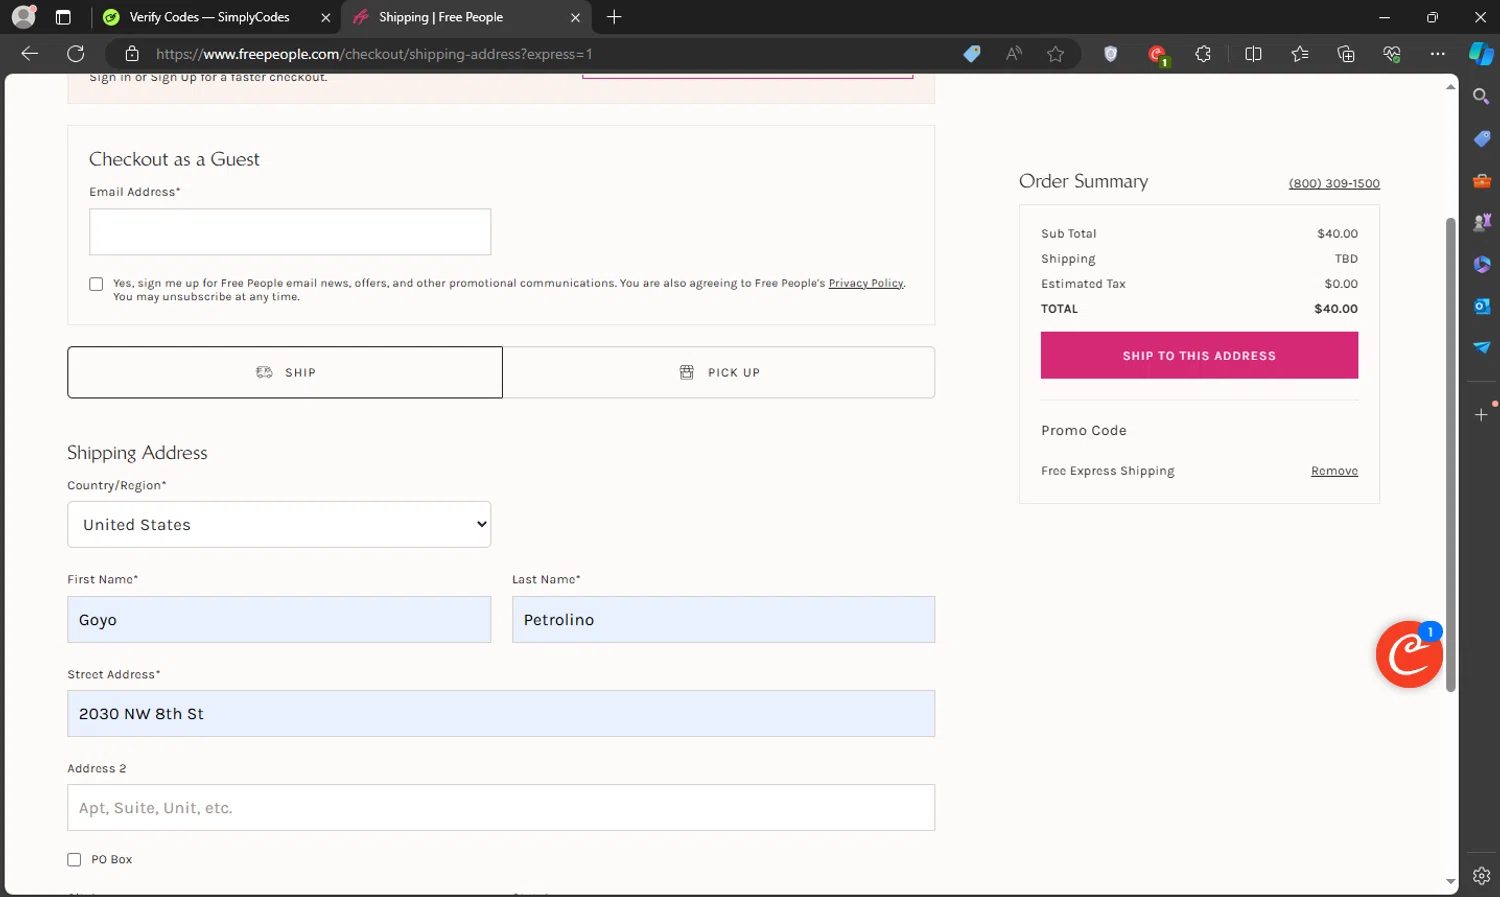Screen dimensions: 1500x897
Task: Choose the SHIP delivery option
Action: [x=285, y=372]
